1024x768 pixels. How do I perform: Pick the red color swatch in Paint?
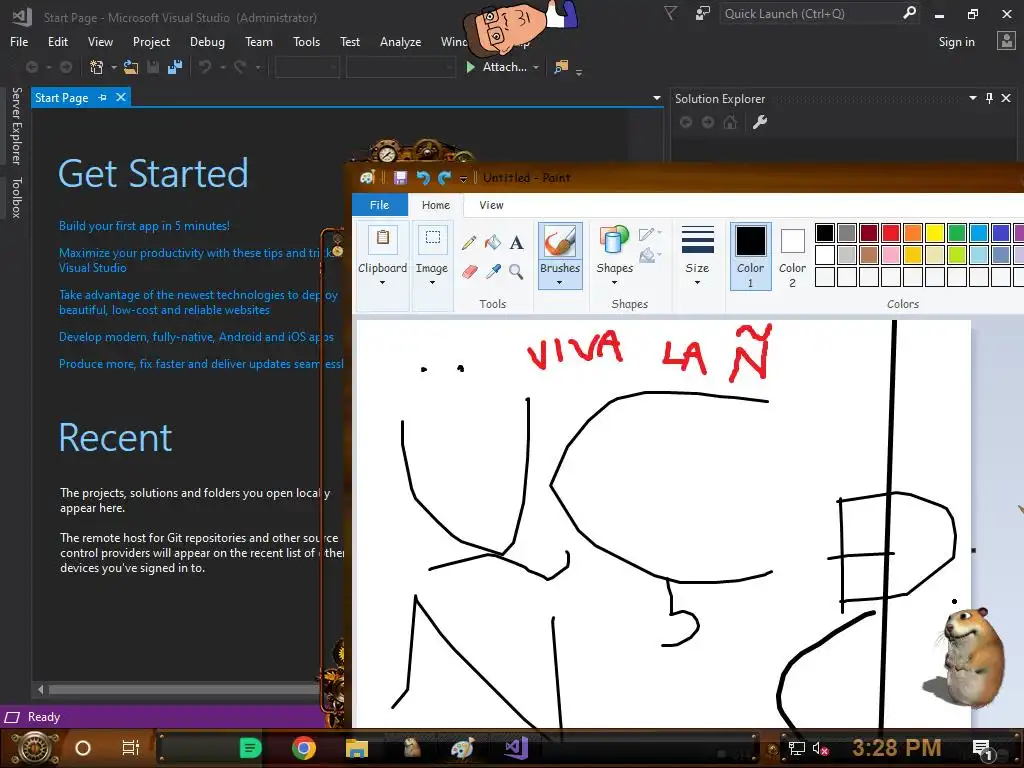coord(891,233)
